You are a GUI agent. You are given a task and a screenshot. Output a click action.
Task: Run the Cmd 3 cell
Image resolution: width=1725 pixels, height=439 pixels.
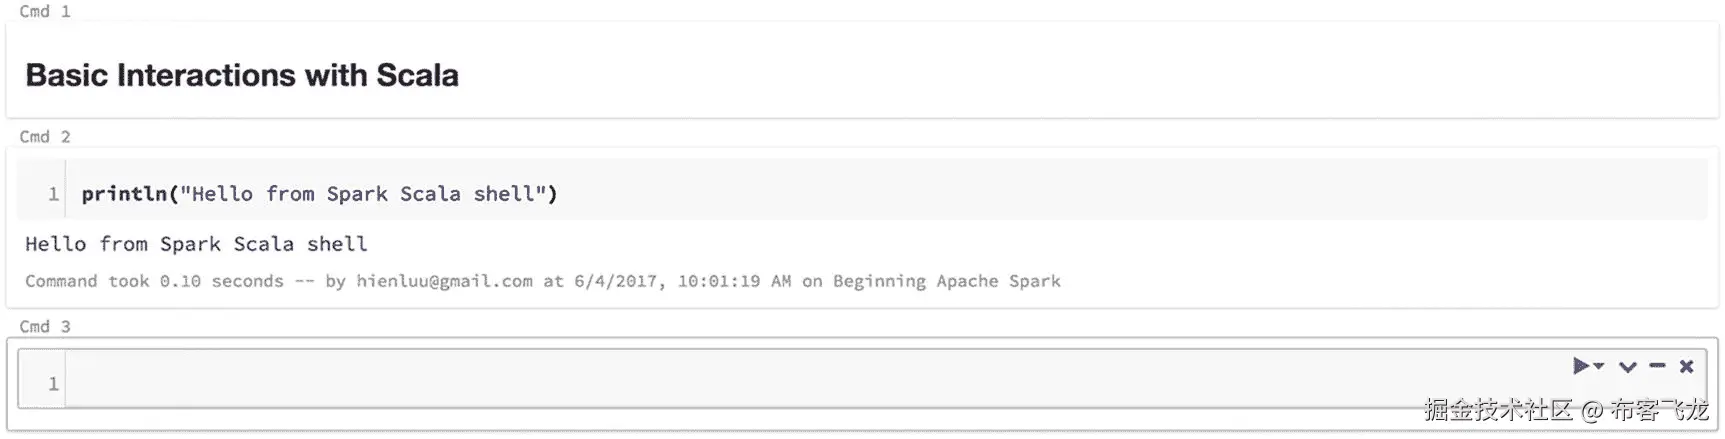[1580, 366]
